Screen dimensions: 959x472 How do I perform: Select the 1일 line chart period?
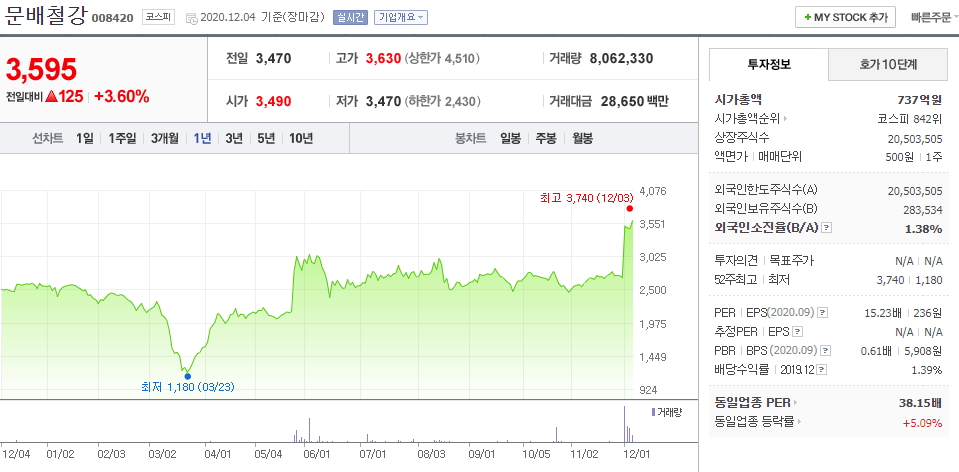(x=85, y=138)
